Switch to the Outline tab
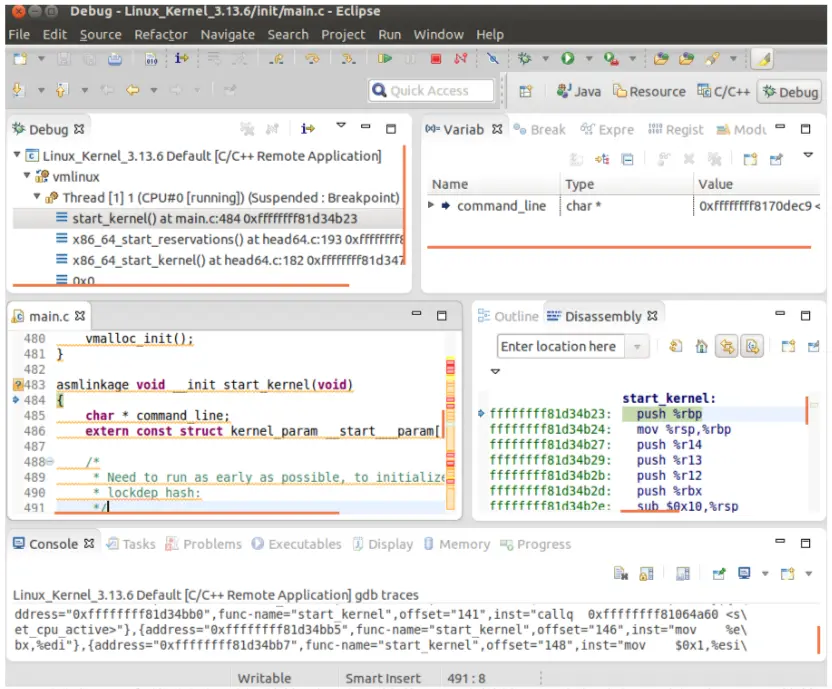This screenshot has width=832, height=689. [508, 316]
